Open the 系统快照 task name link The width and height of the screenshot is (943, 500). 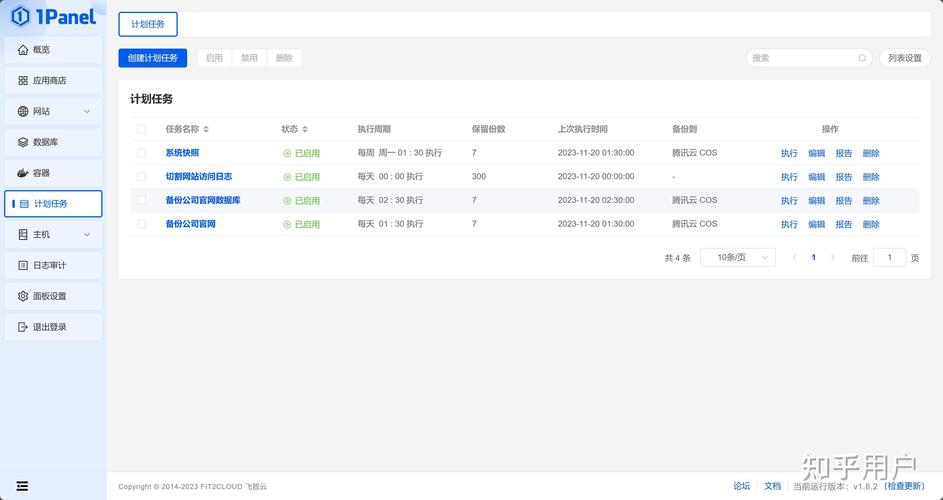pos(182,153)
